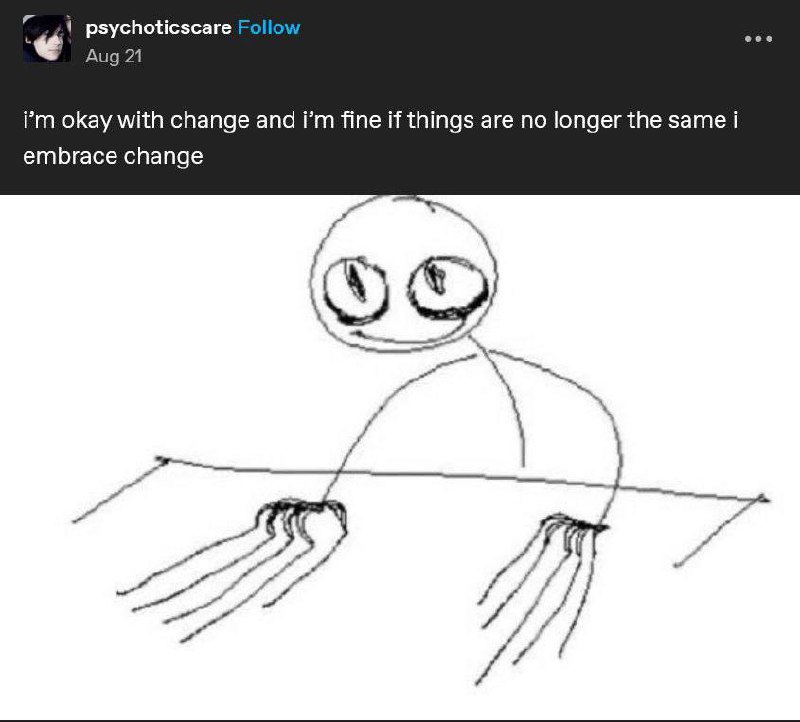Click the clawed hand on the drawing's right
This screenshot has width=800, height=722.
point(574,531)
